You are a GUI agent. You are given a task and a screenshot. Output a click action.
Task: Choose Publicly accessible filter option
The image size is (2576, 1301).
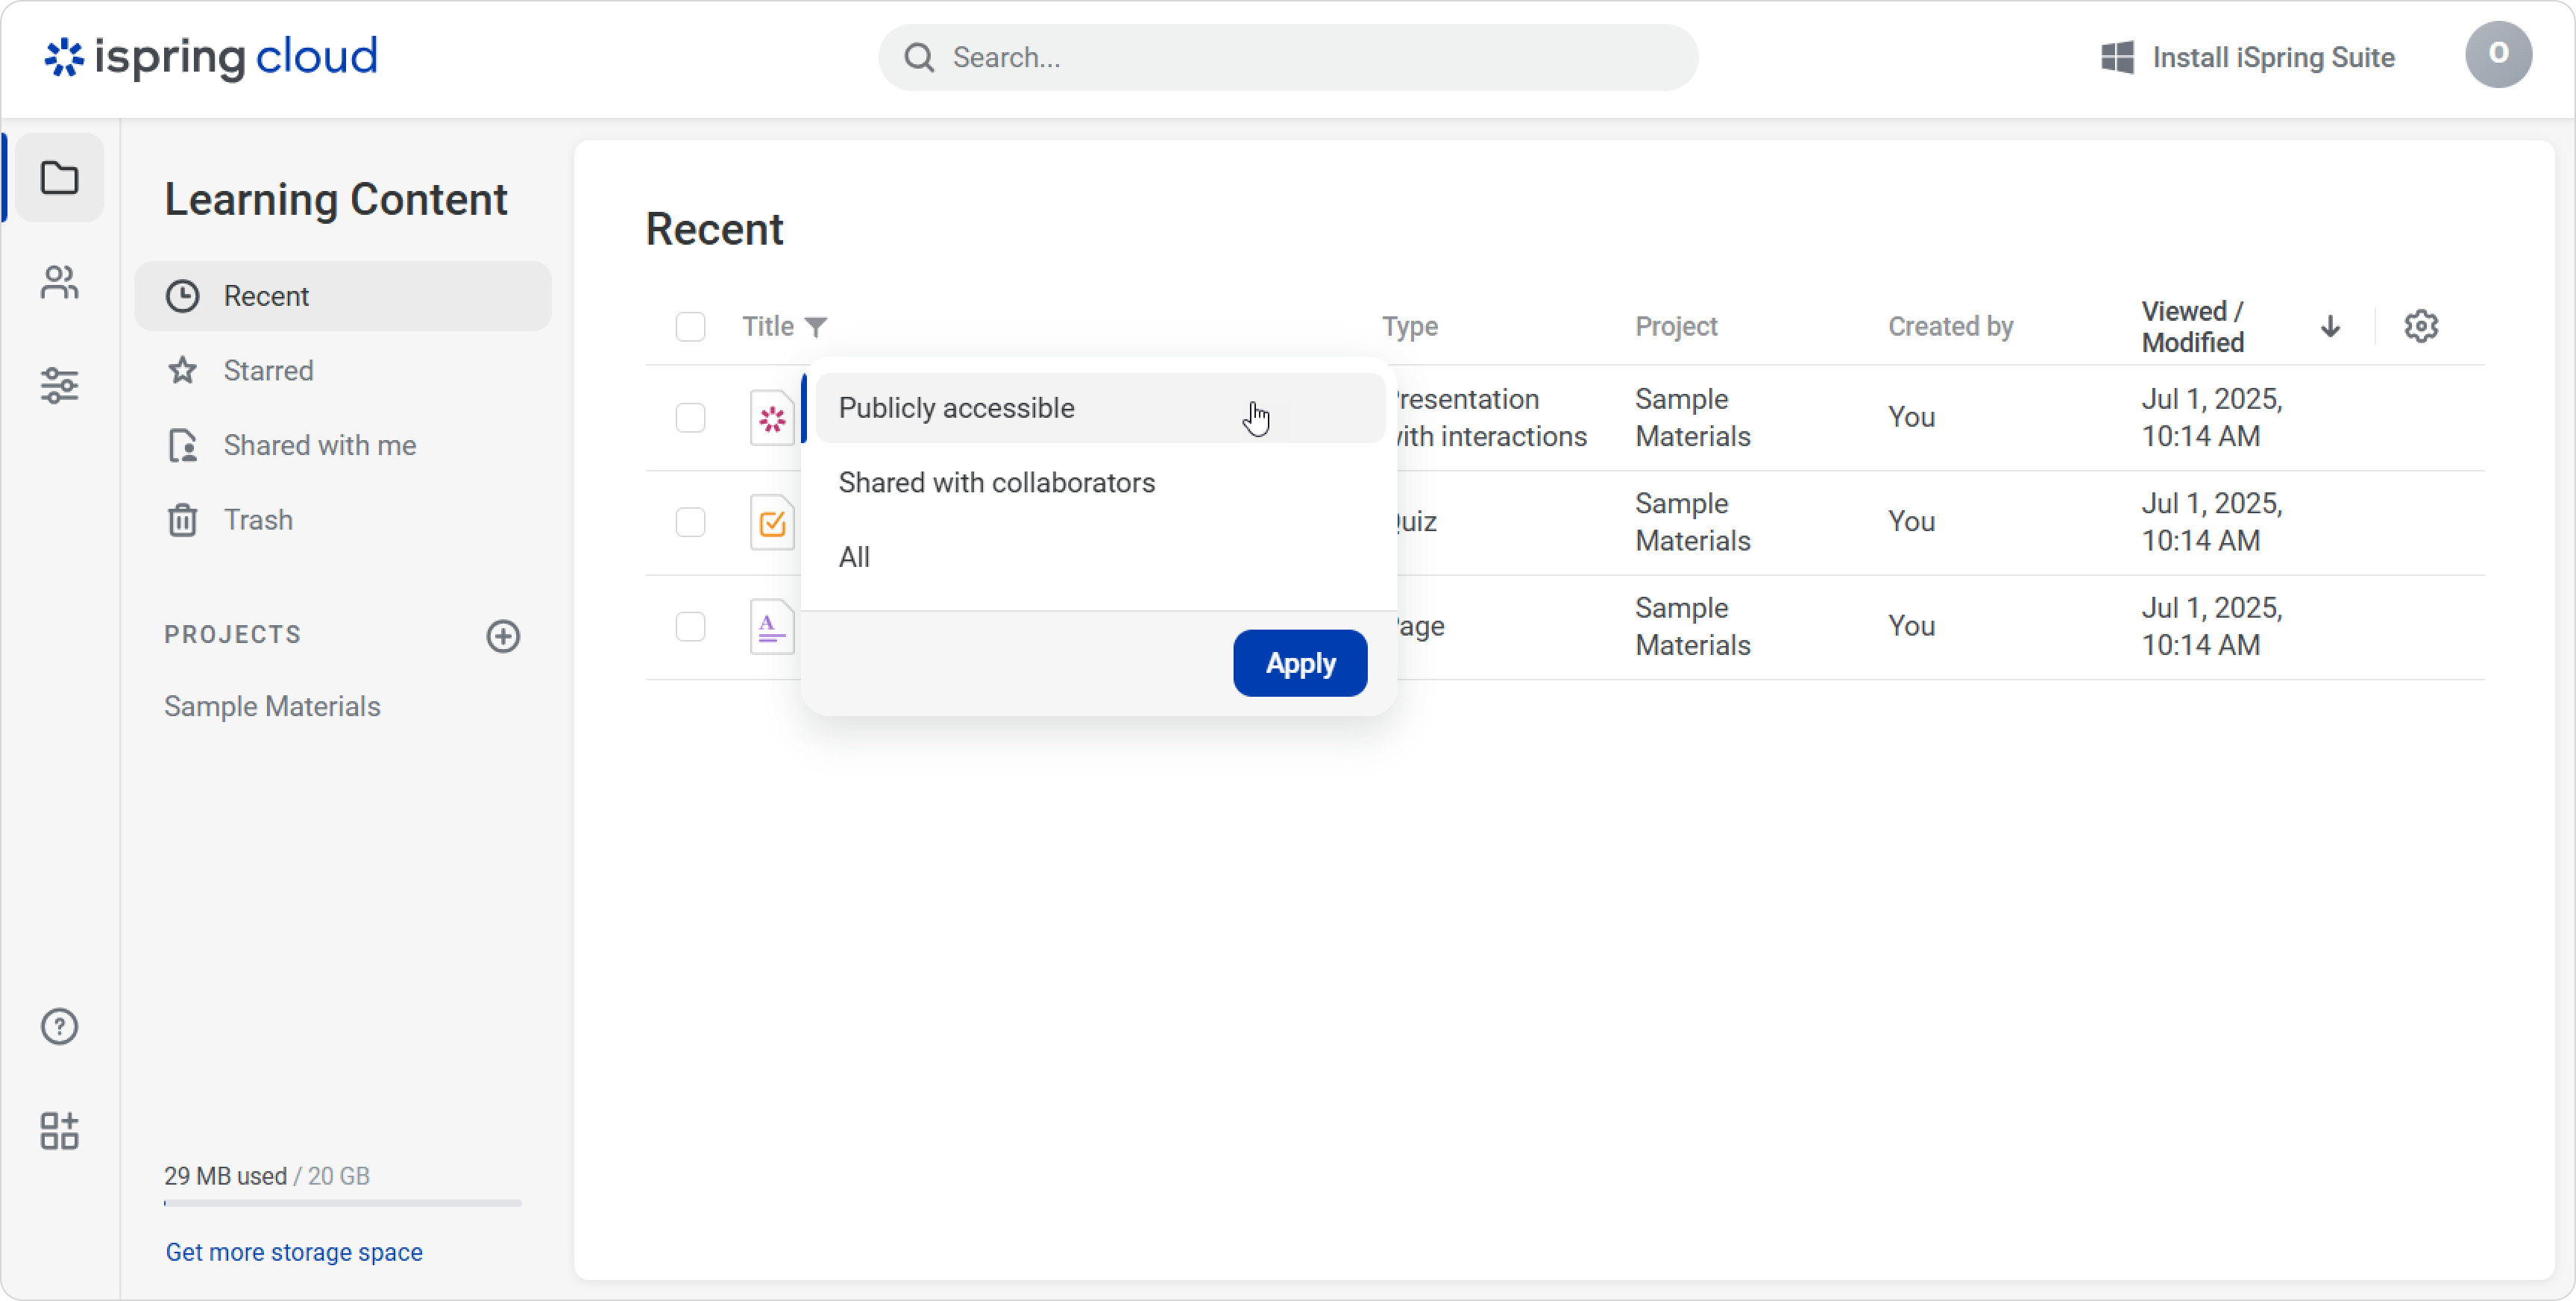click(1100, 408)
